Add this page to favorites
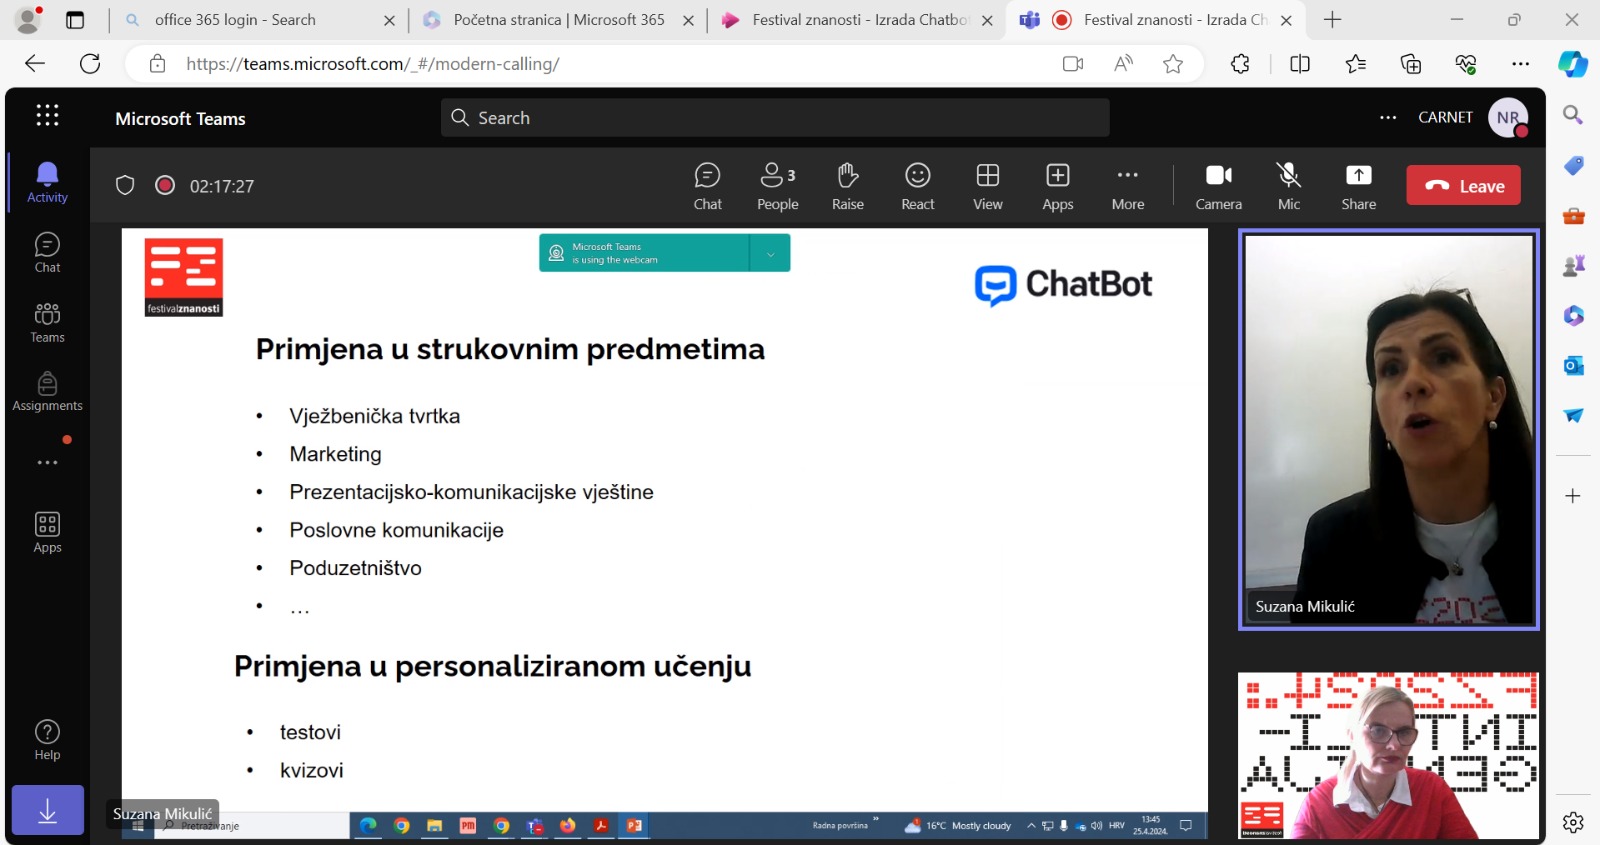 pyautogui.click(x=1173, y=64)
